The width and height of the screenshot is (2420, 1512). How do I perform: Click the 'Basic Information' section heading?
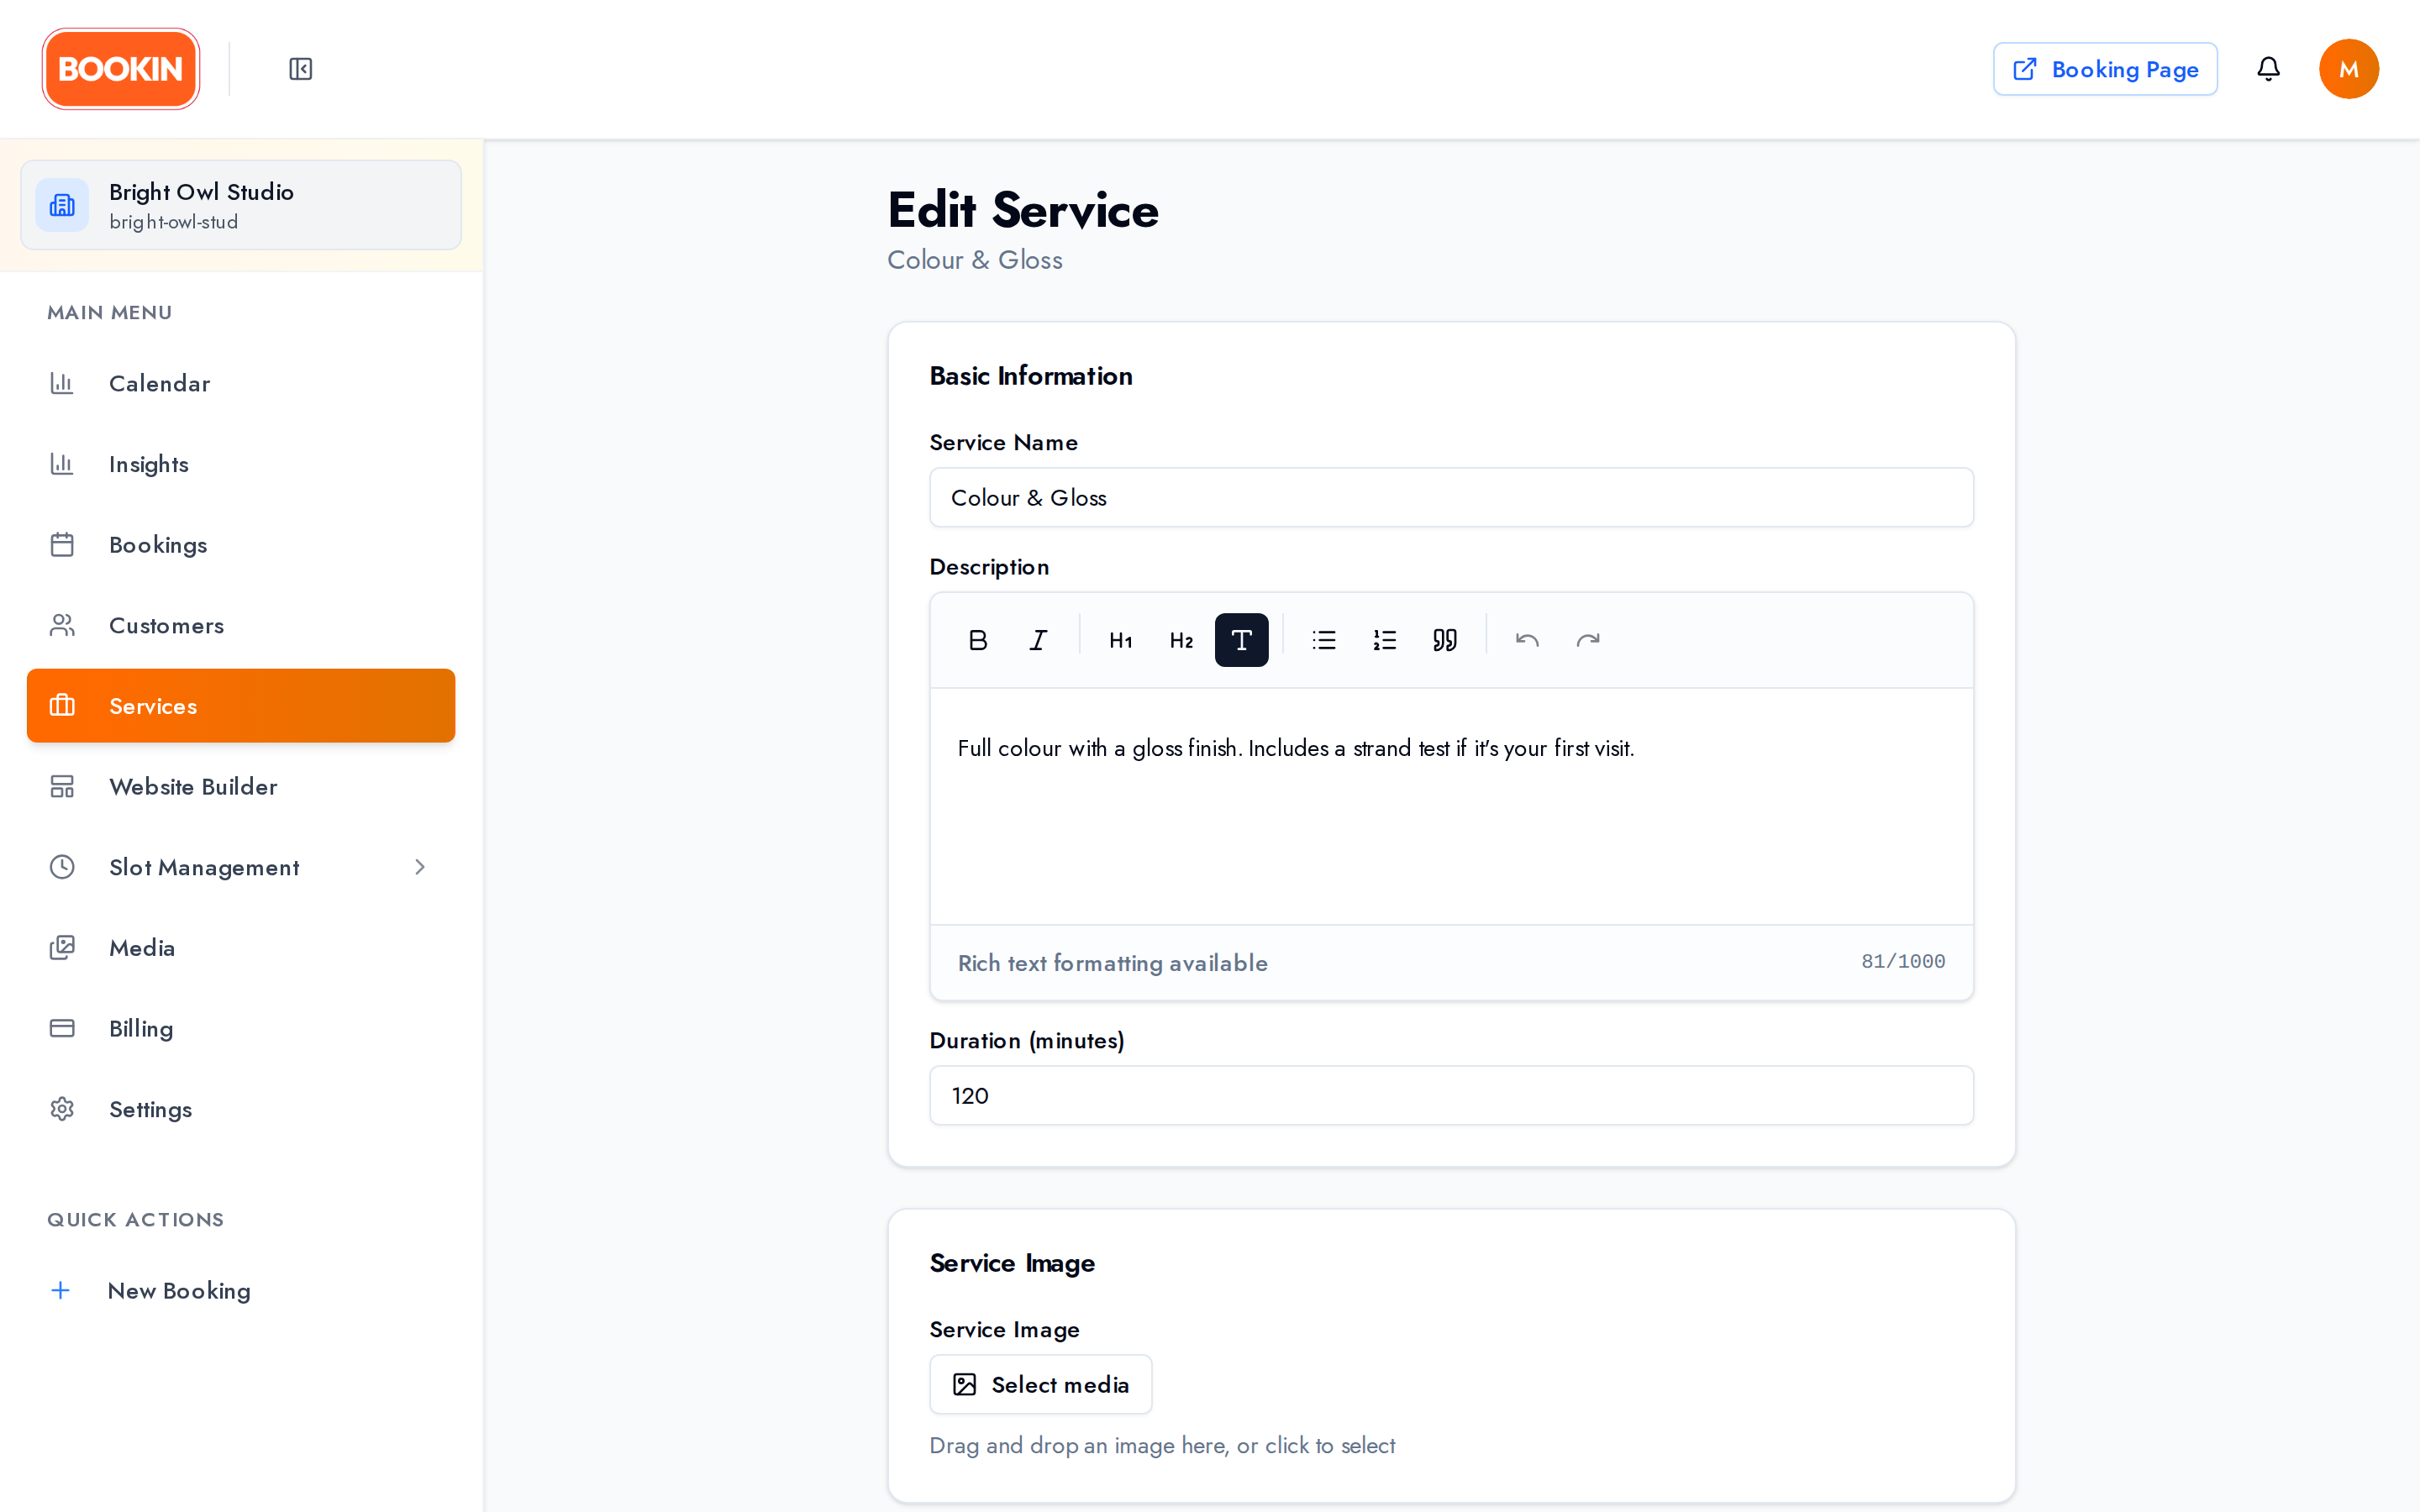coord(1031,376)
